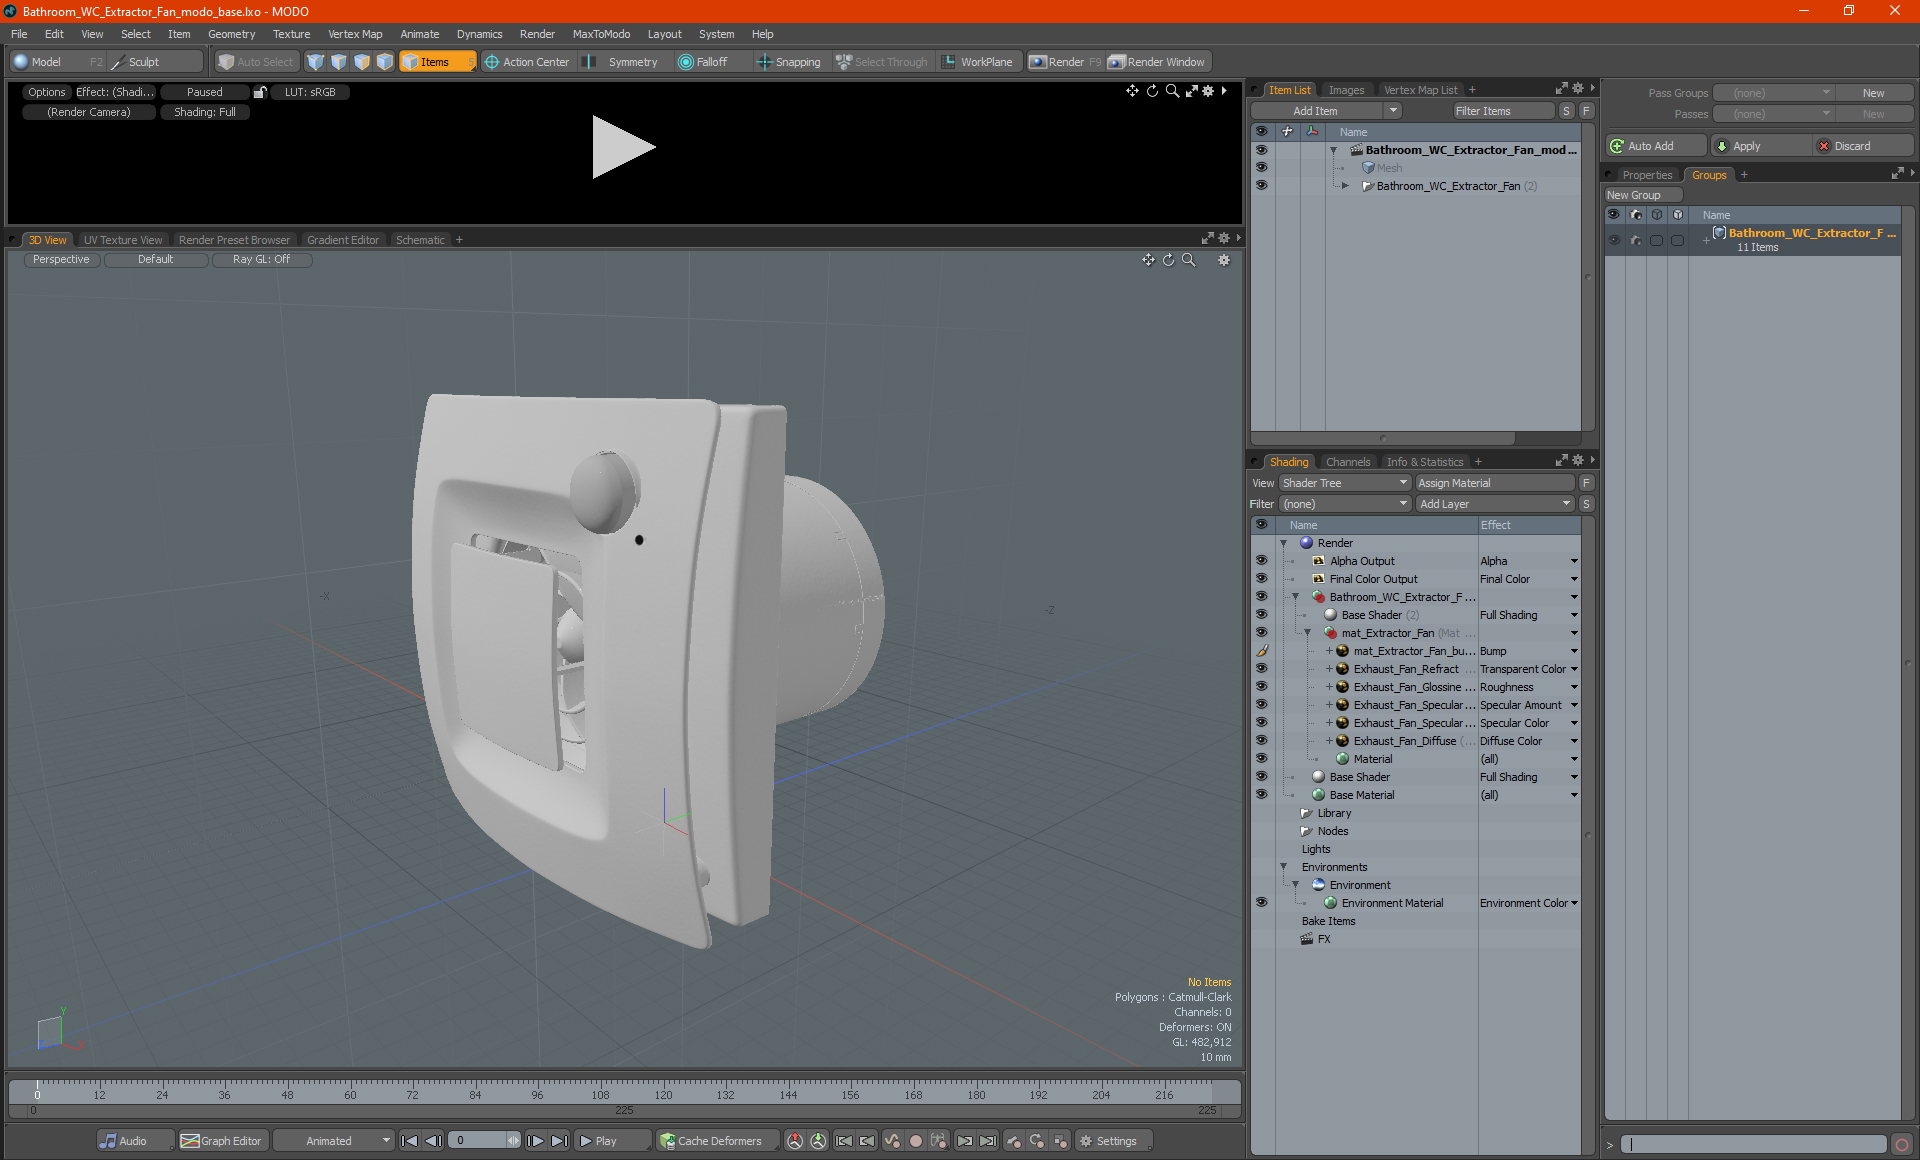This screenshot has height=1160, width=1920.
Task: Toggle eye for Base Material
Action: coord(1261,795)
